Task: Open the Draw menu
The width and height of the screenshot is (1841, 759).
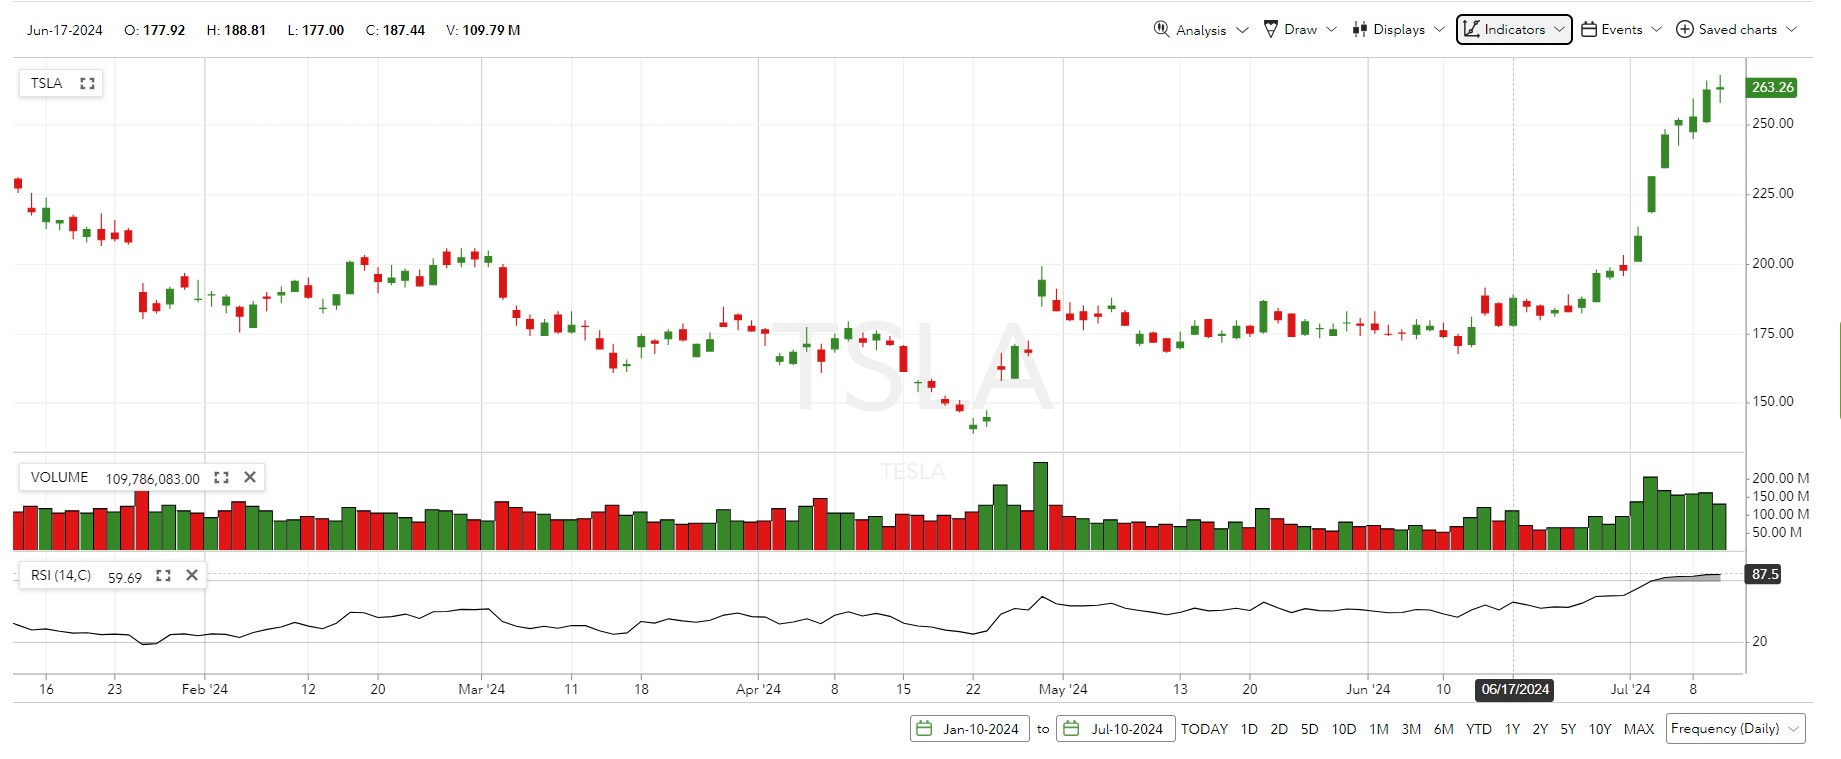Action: [x=1300, y=29]
